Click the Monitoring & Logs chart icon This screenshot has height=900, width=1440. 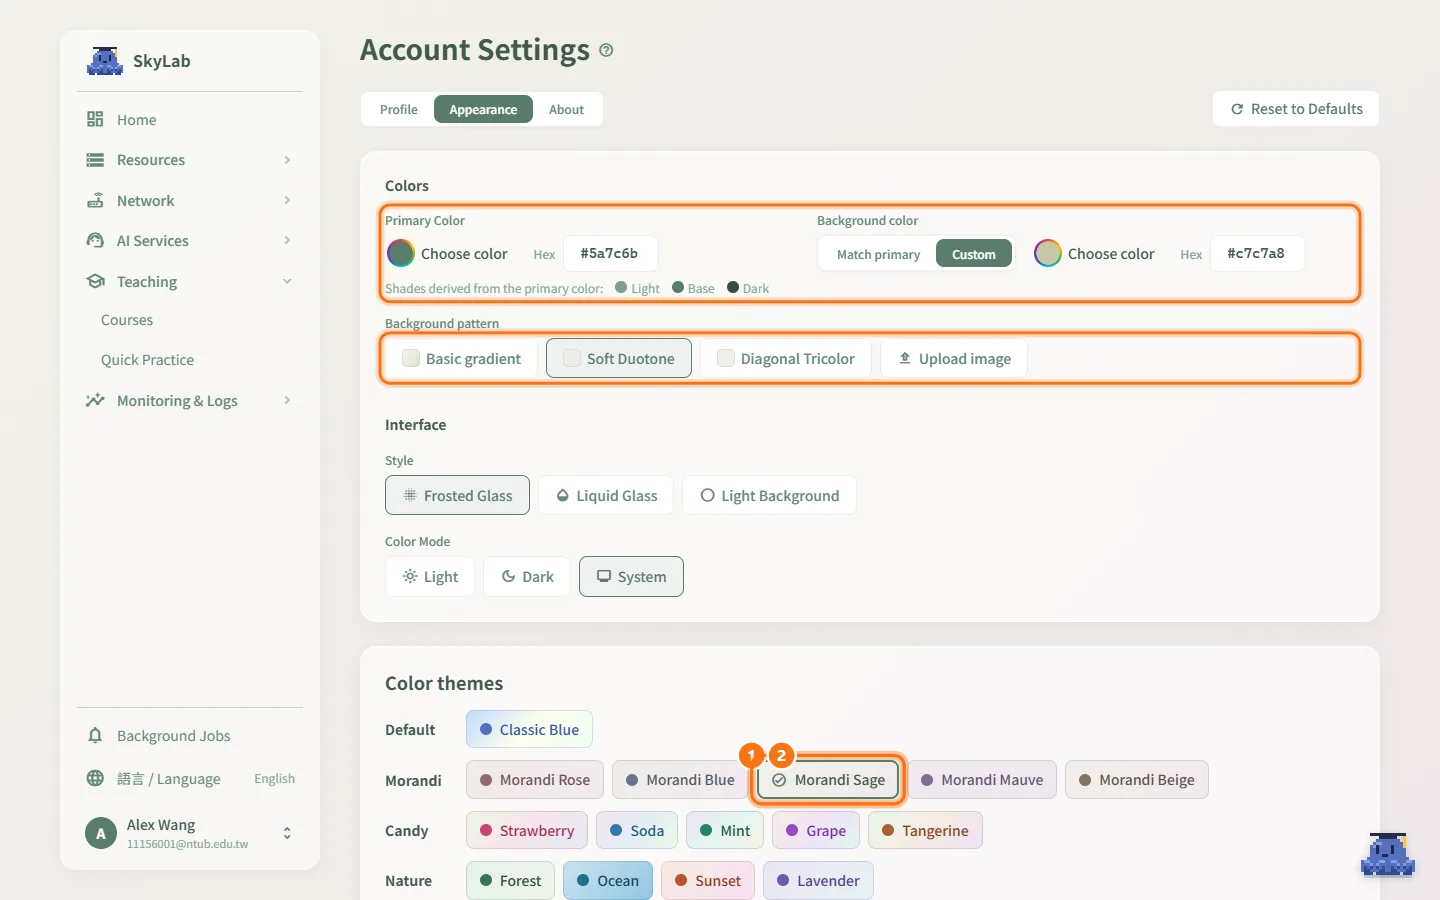(x=95, y=400)
